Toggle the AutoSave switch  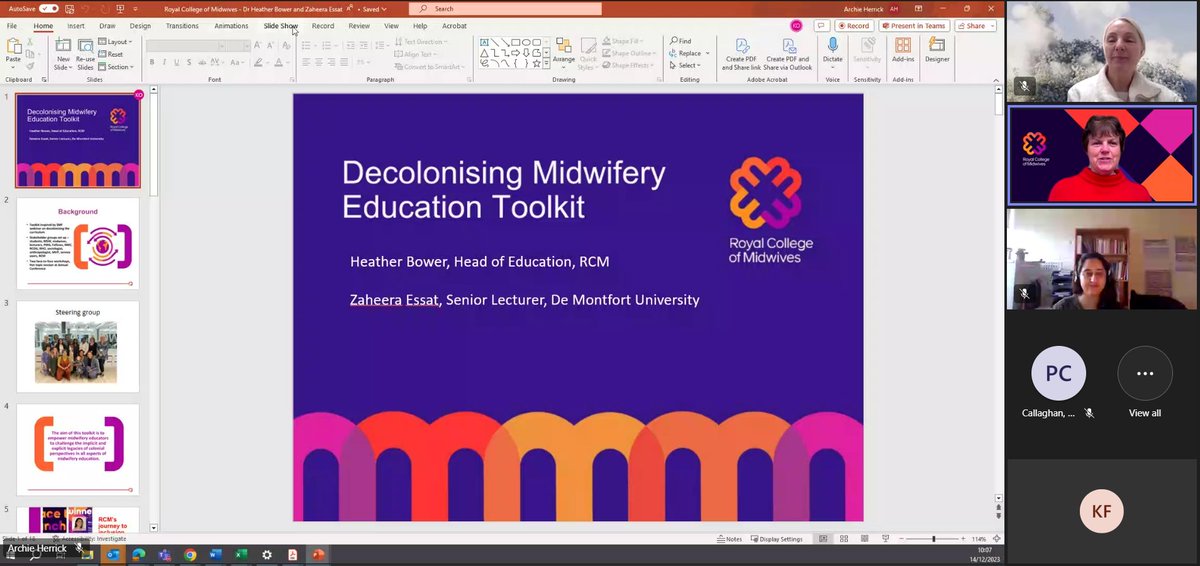(x=49, y=9)
